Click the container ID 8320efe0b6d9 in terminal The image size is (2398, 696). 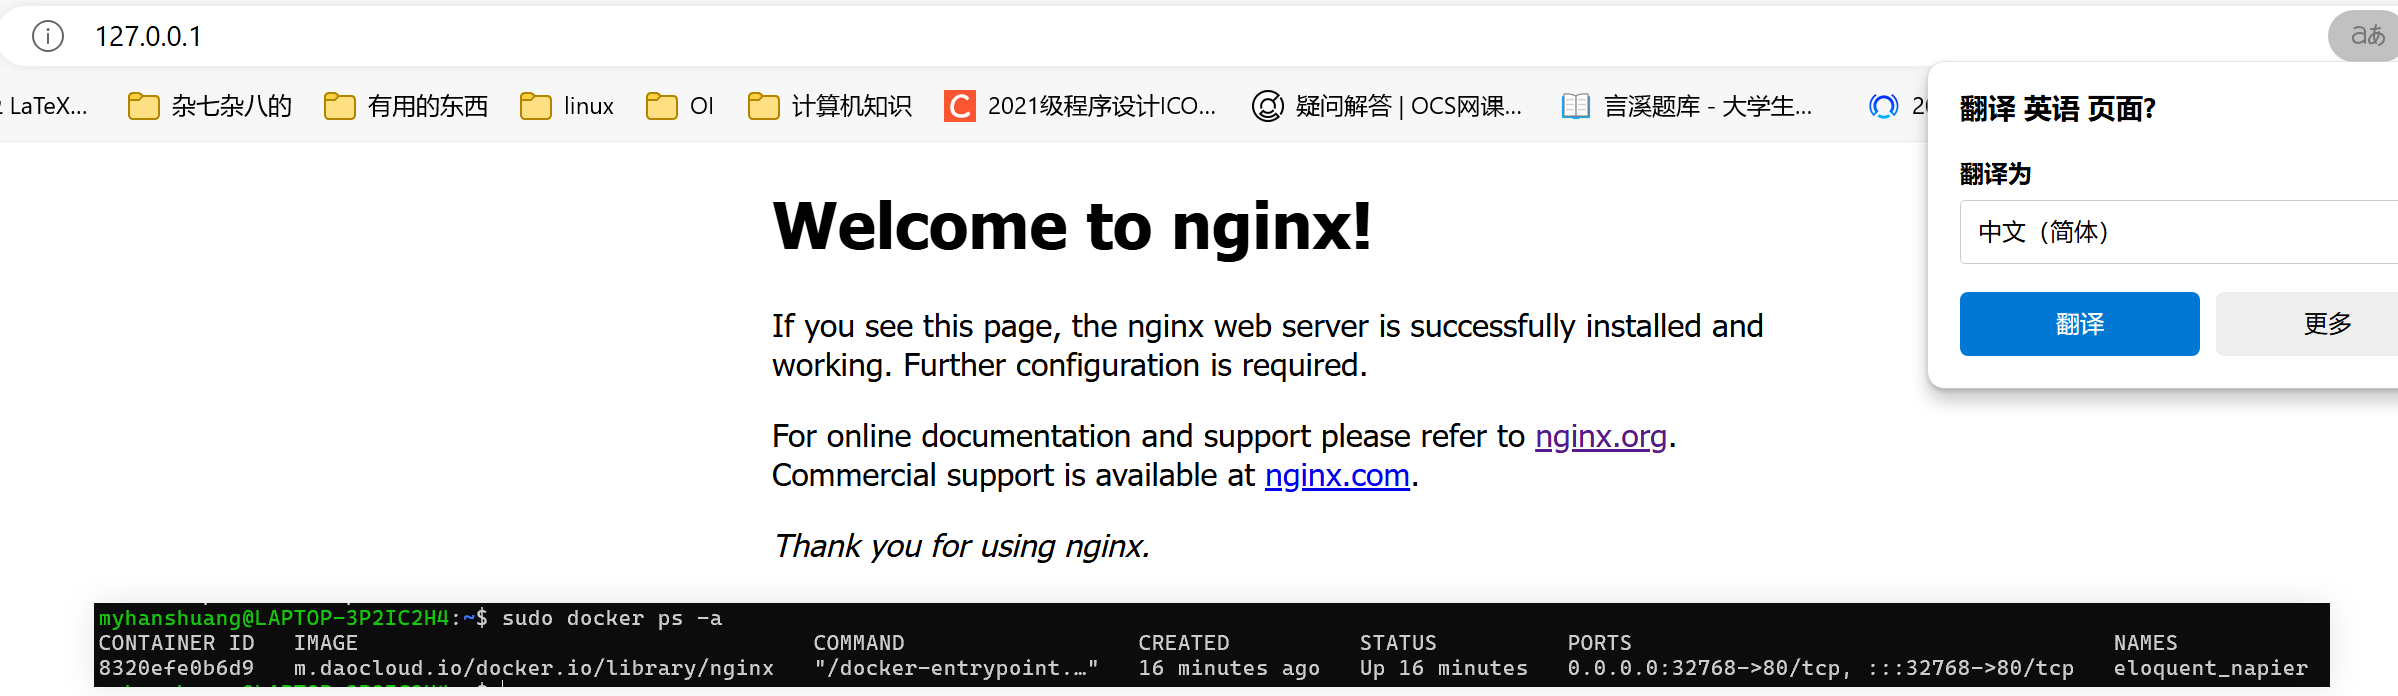click(x=176, y=668)
